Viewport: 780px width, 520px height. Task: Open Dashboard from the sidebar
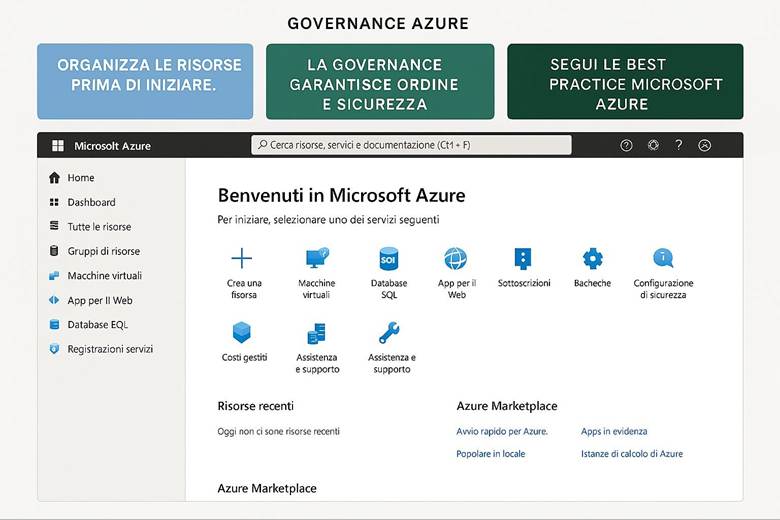click(x=91, y=202)
